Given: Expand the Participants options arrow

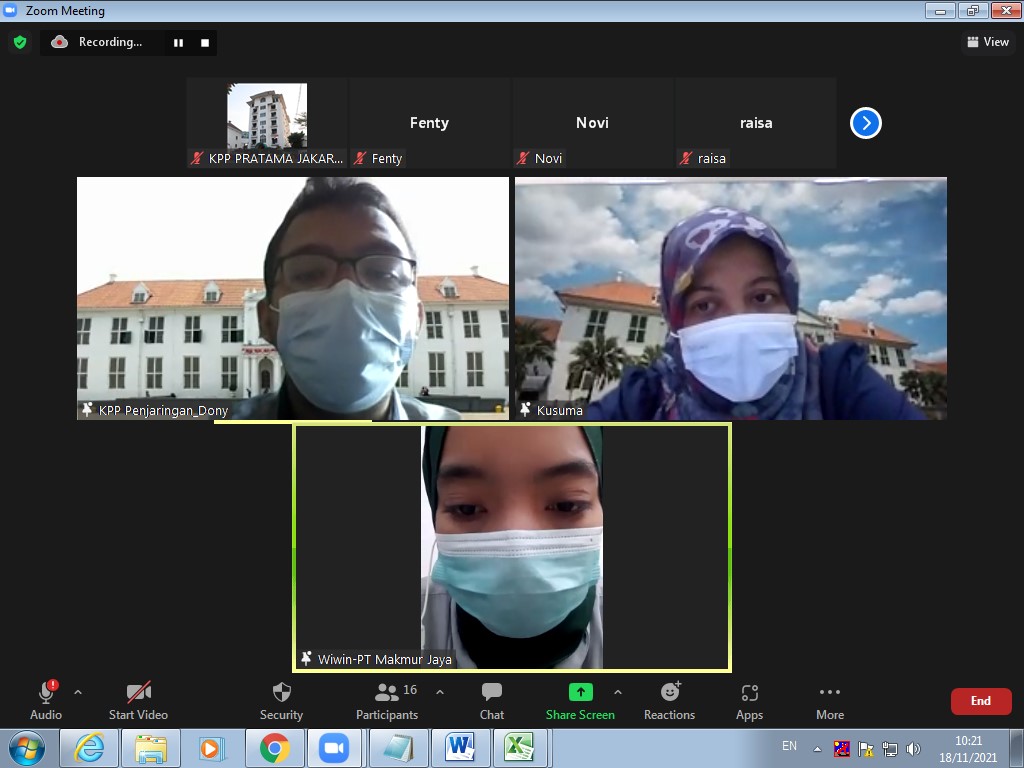Looking at the screenshot, I should (440, 692).
